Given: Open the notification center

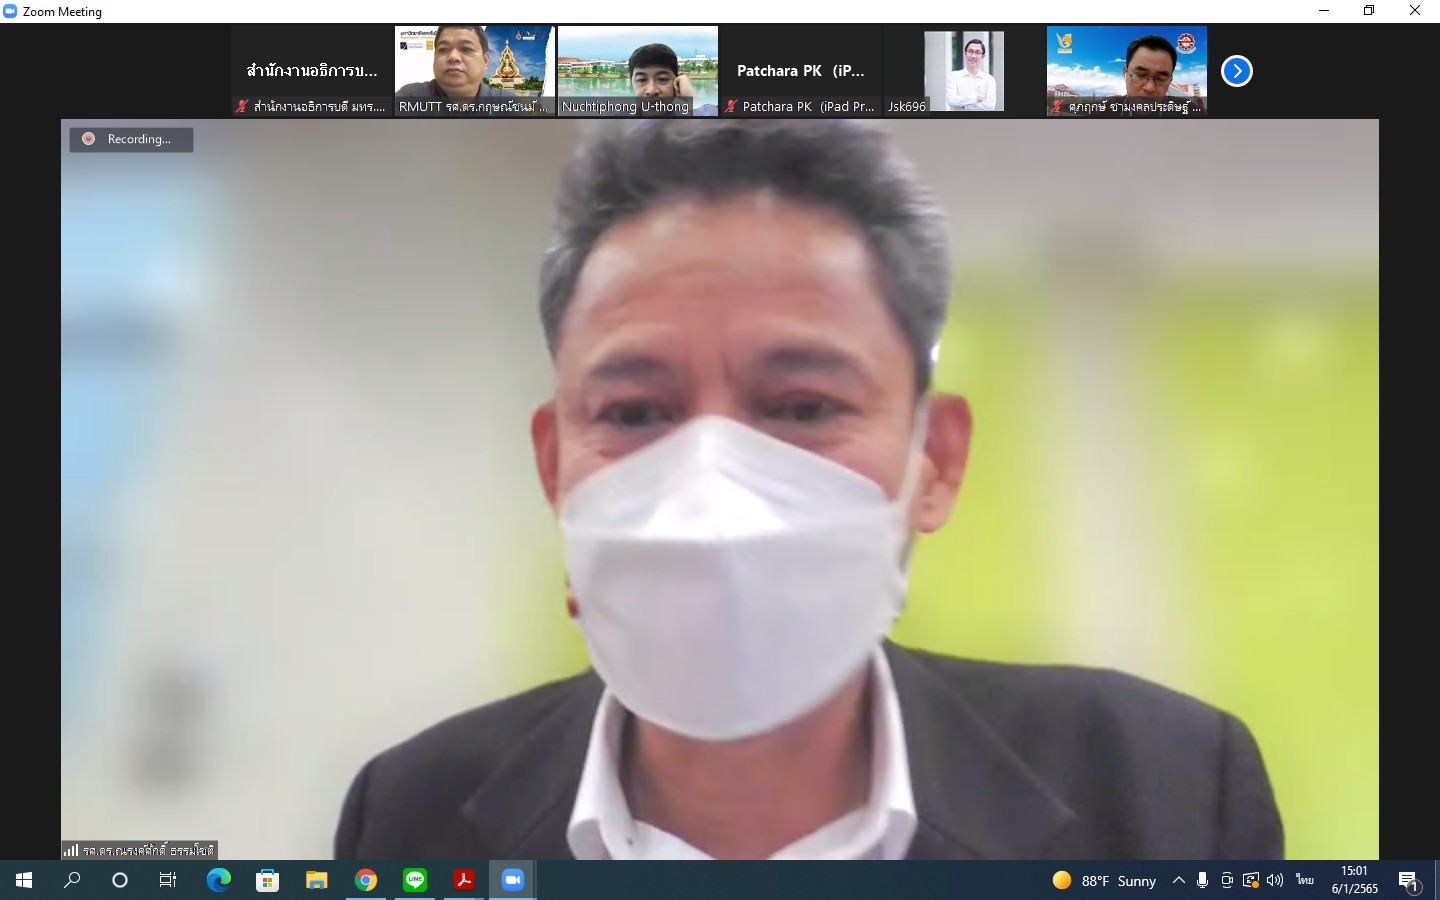Looking at the screenshot, I should [x=1409, y=881].
